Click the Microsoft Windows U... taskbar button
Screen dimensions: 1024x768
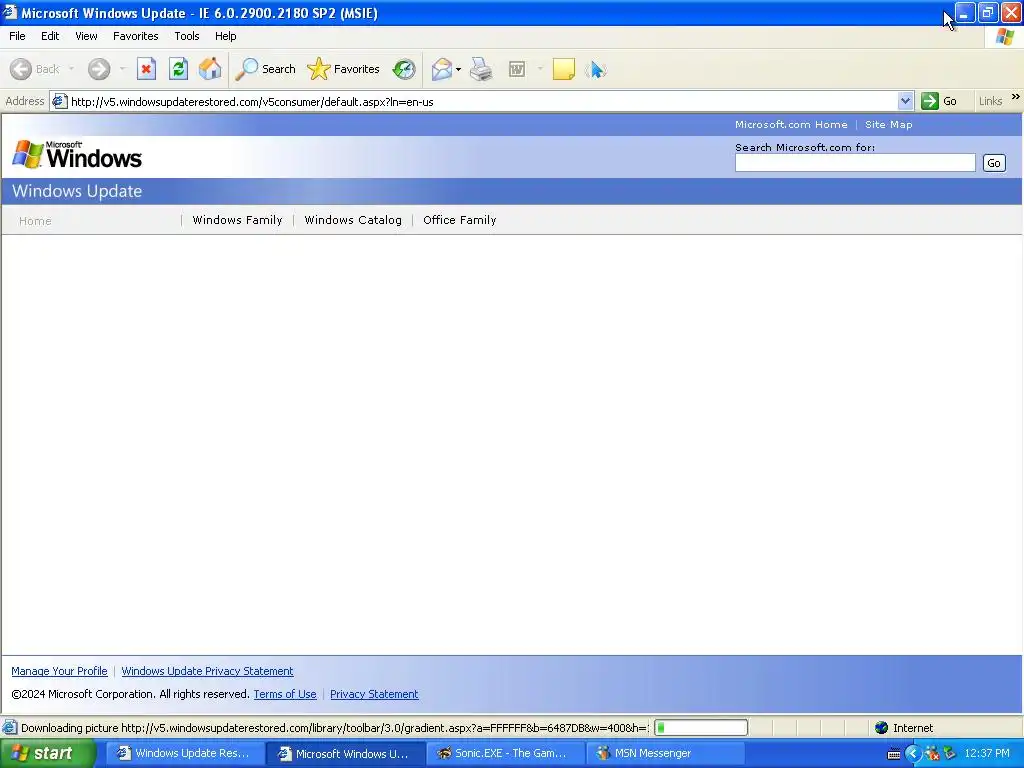coord(345,754)
